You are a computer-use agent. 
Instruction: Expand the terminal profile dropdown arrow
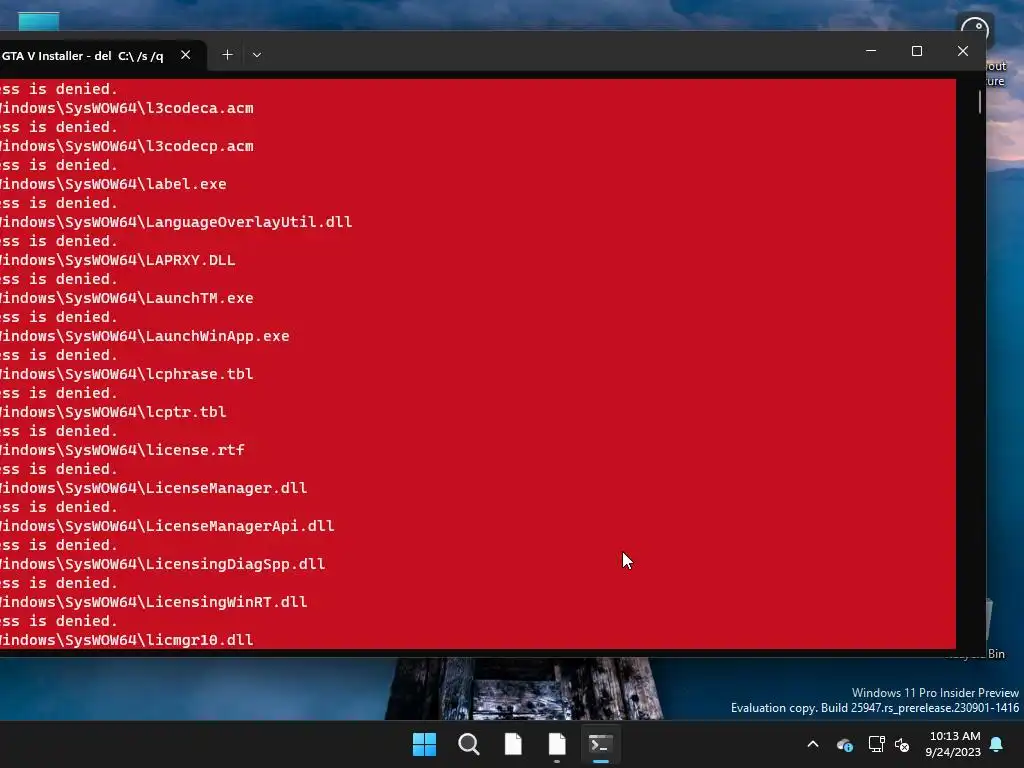click(257, 55)
